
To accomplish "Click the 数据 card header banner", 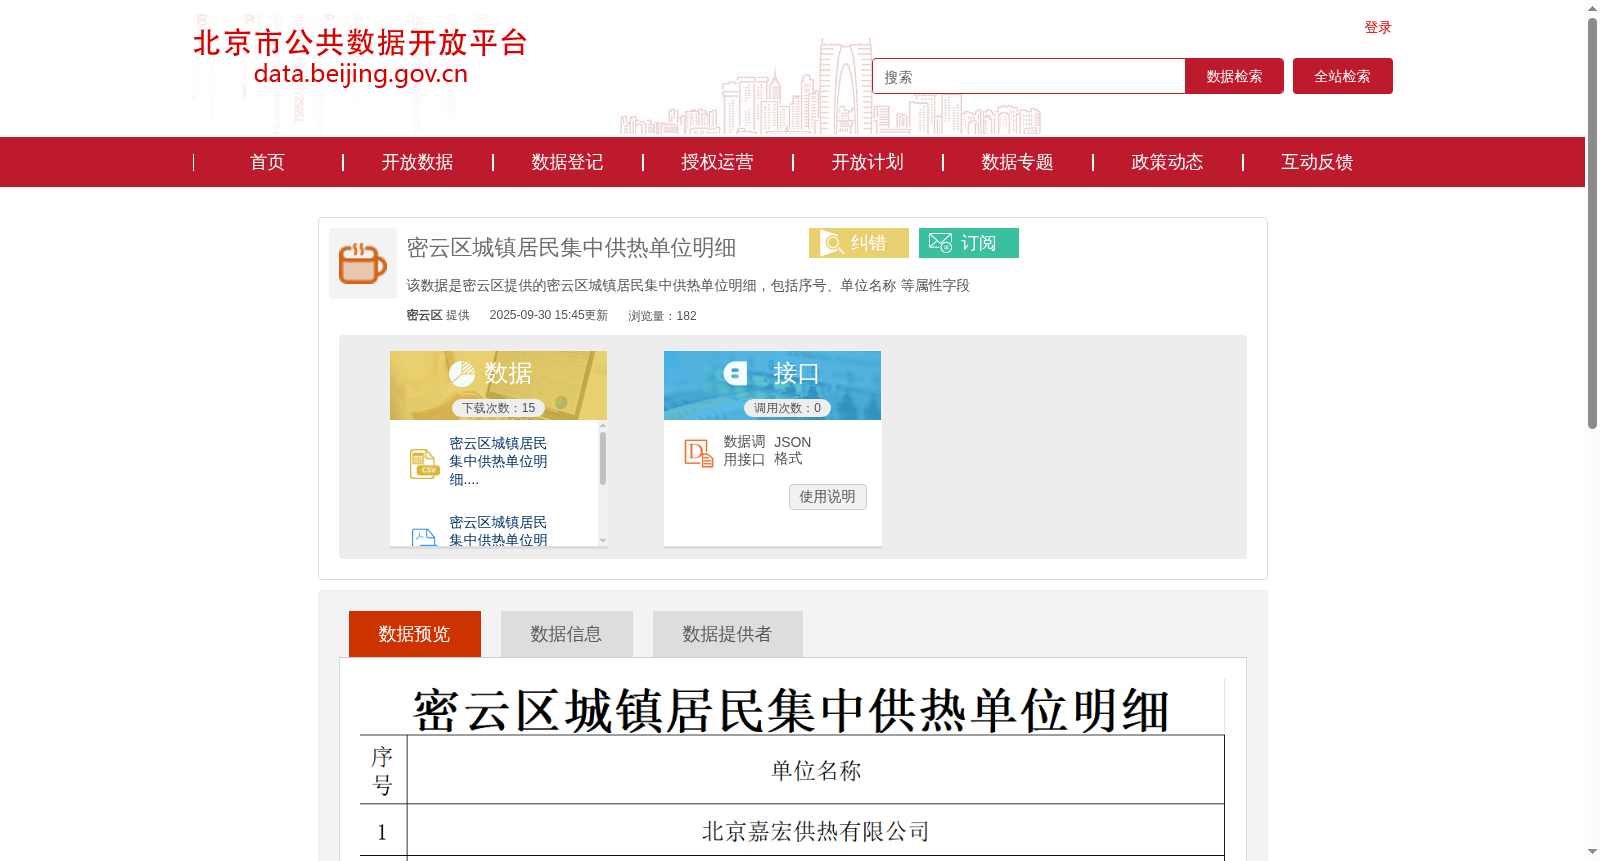I will click(498, 385).
